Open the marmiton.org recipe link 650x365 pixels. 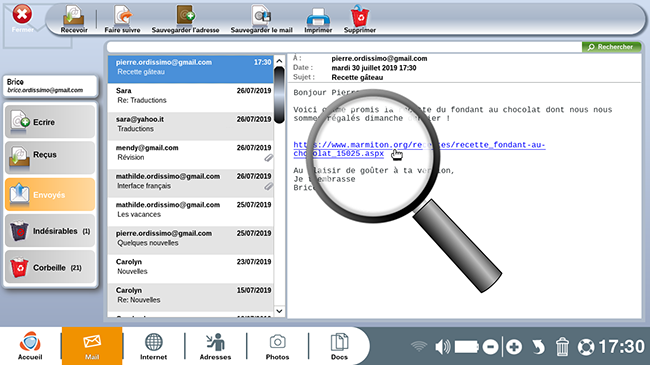coord(419,149)
